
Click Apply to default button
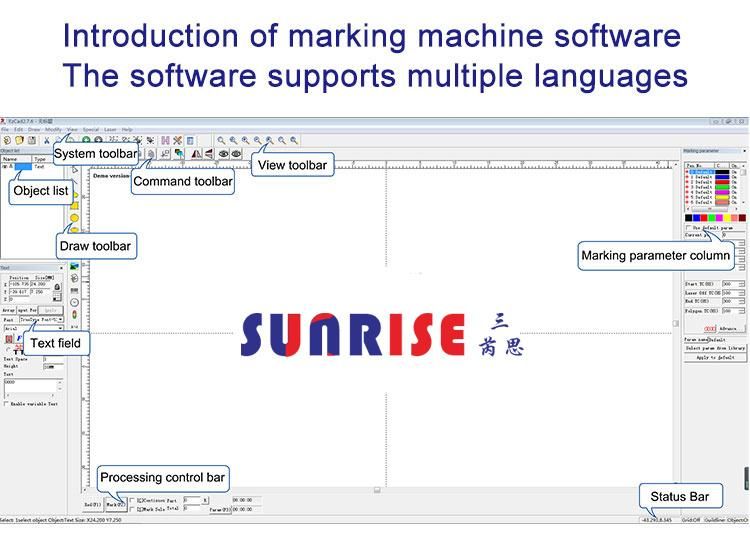coord(715,357)
